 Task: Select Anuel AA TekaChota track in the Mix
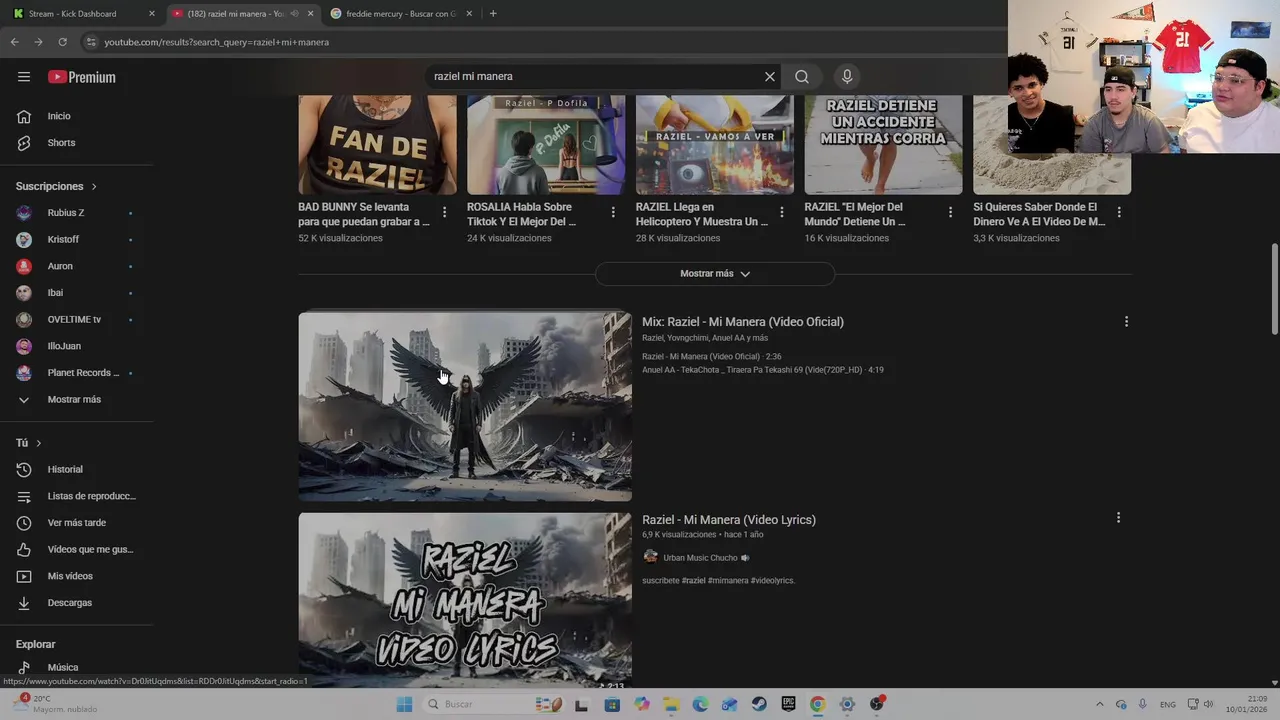(763, 370)
